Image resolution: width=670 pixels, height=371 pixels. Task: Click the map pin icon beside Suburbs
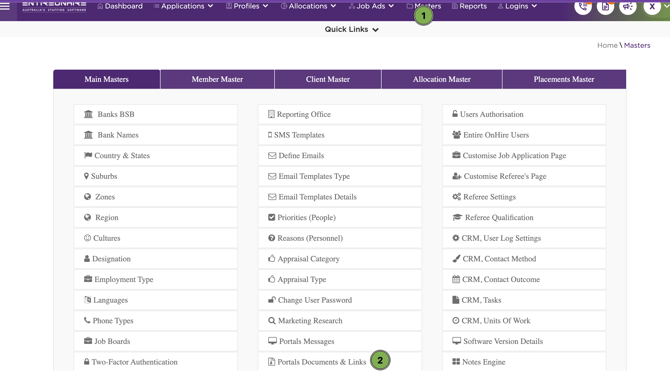click(x=86, y=176)
